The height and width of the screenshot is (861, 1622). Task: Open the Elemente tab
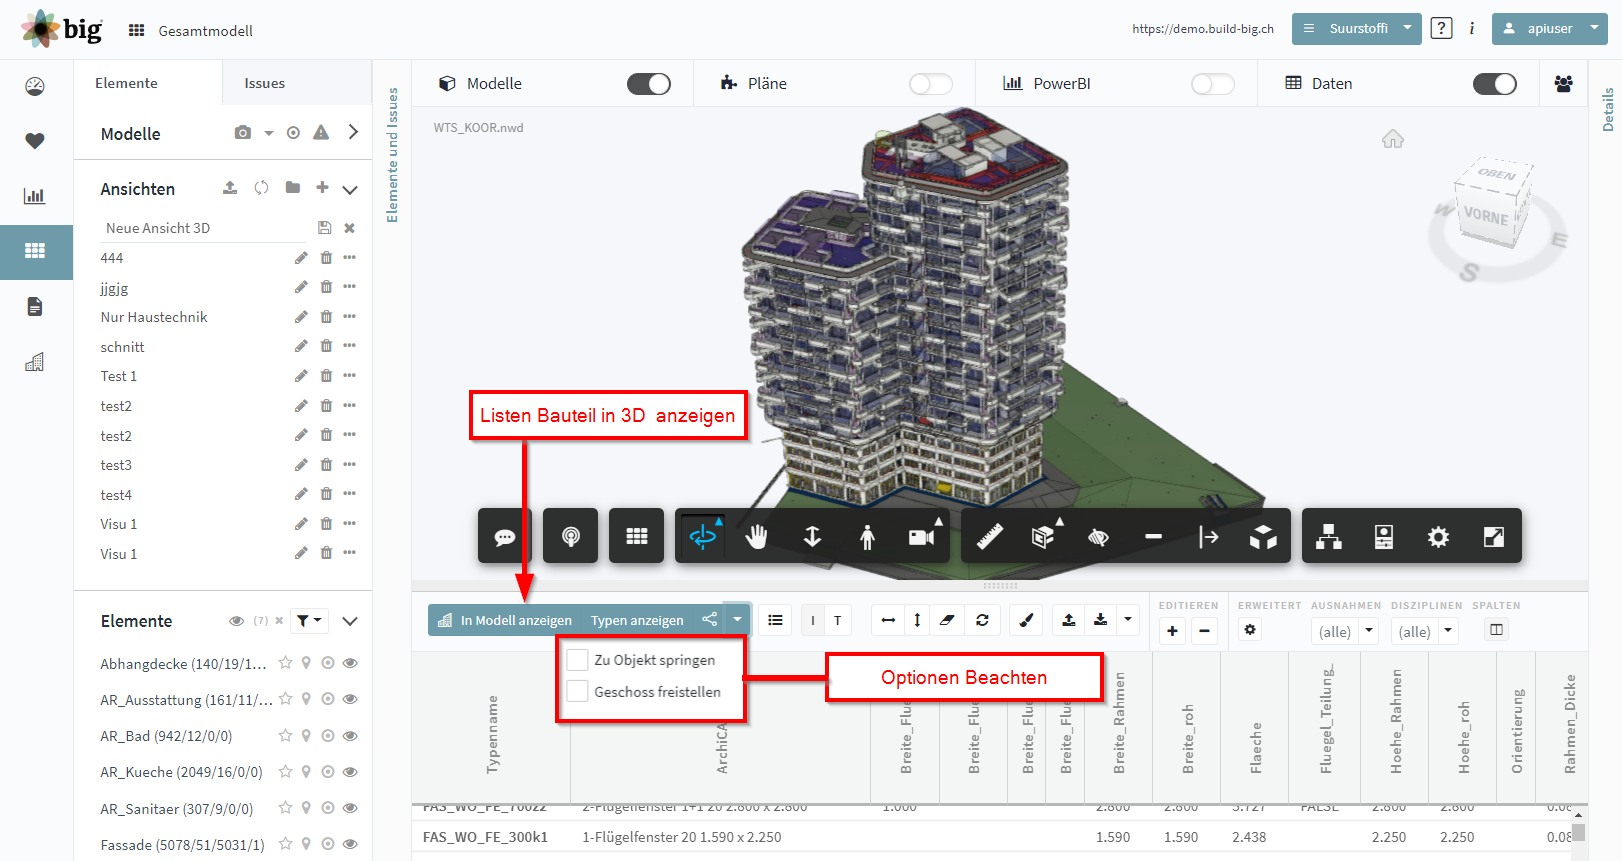point(127,83)
